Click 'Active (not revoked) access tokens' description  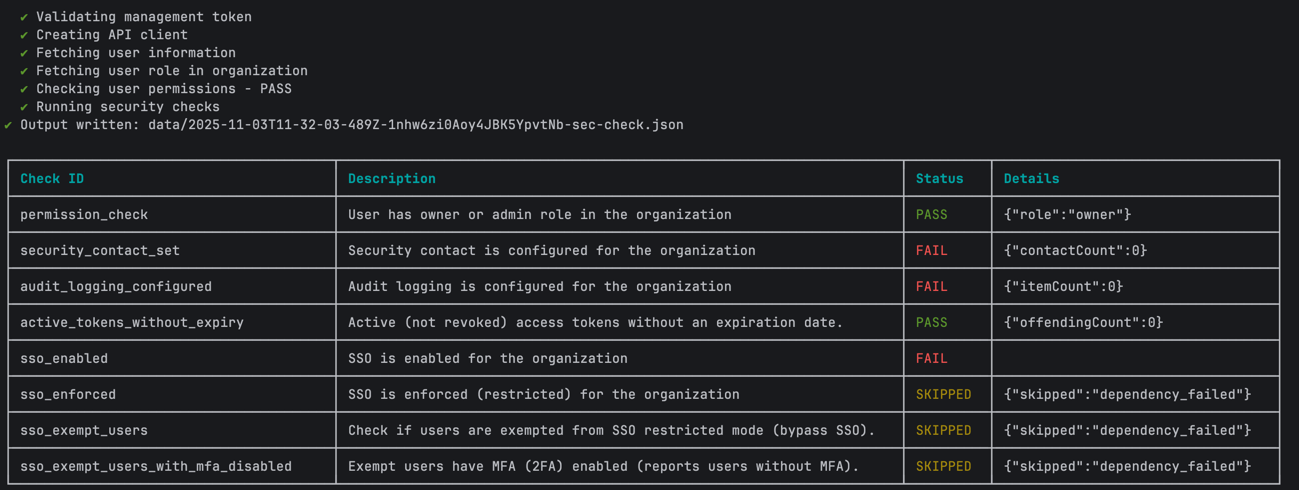click(x=596, y=323)
